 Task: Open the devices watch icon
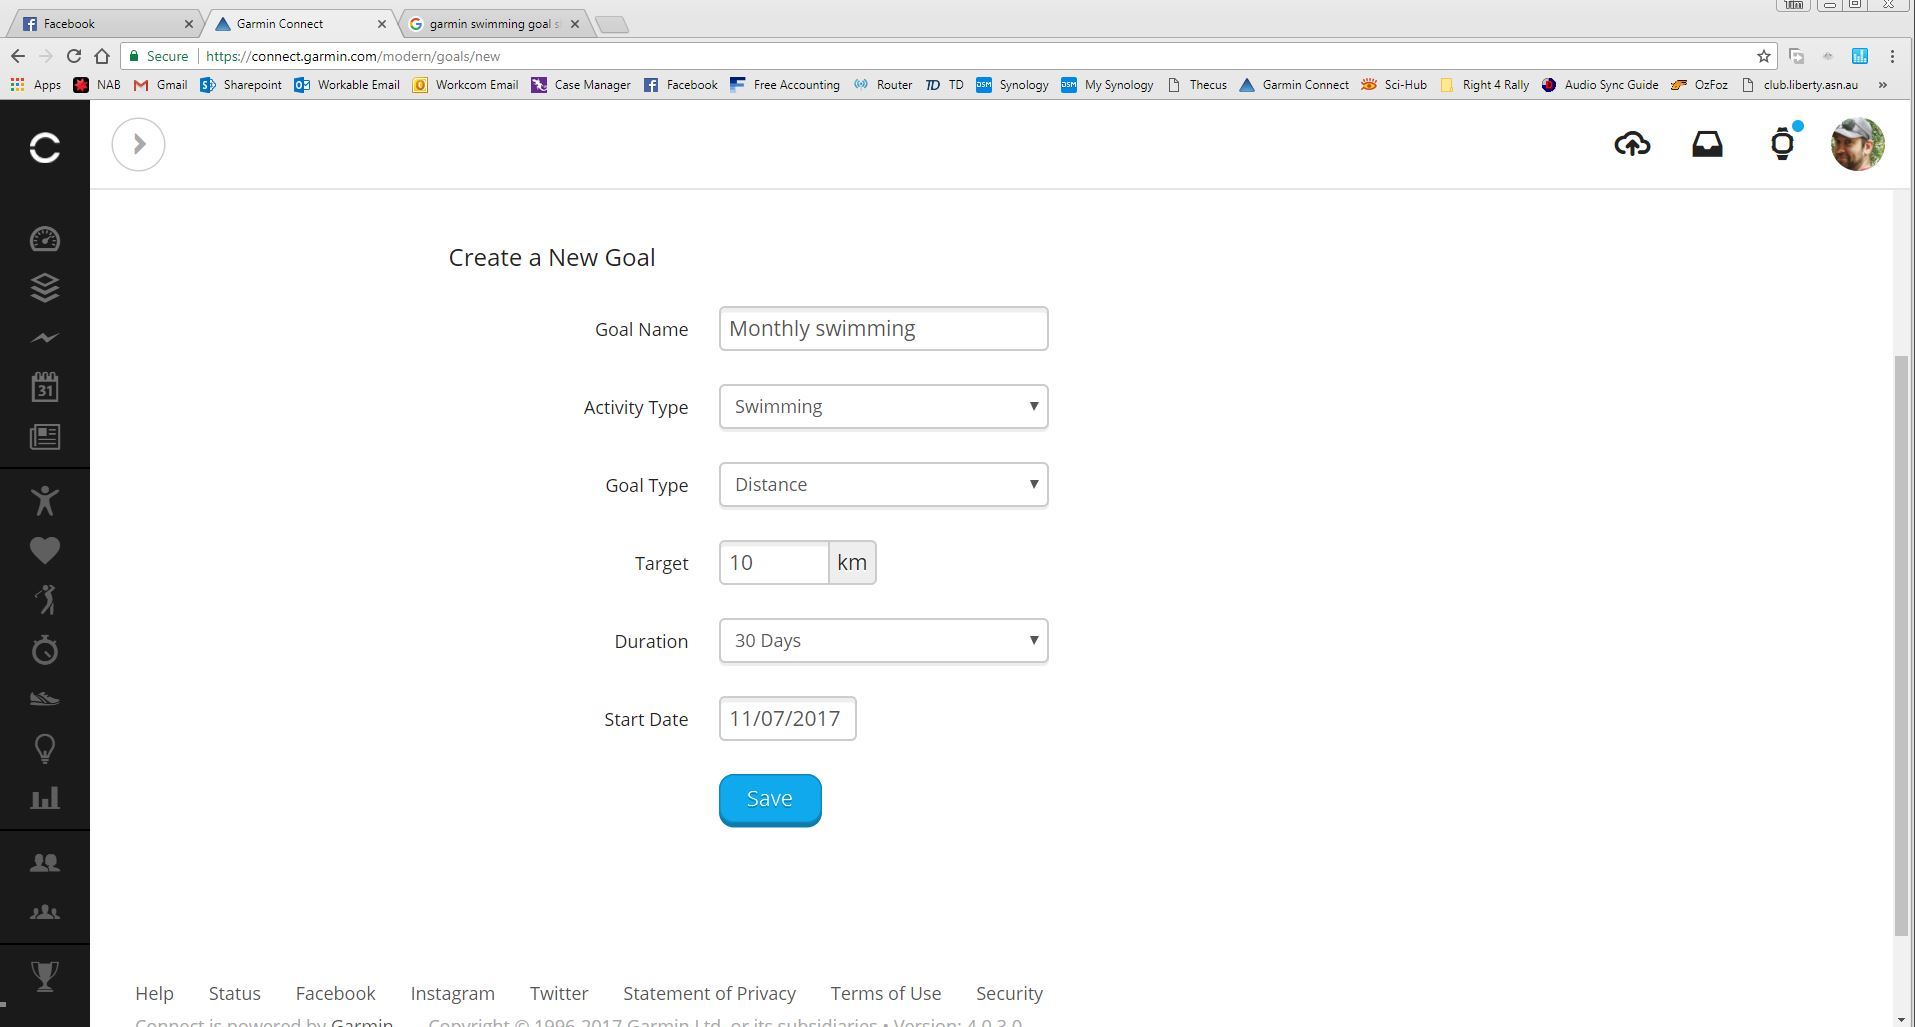pos(1782,145)
